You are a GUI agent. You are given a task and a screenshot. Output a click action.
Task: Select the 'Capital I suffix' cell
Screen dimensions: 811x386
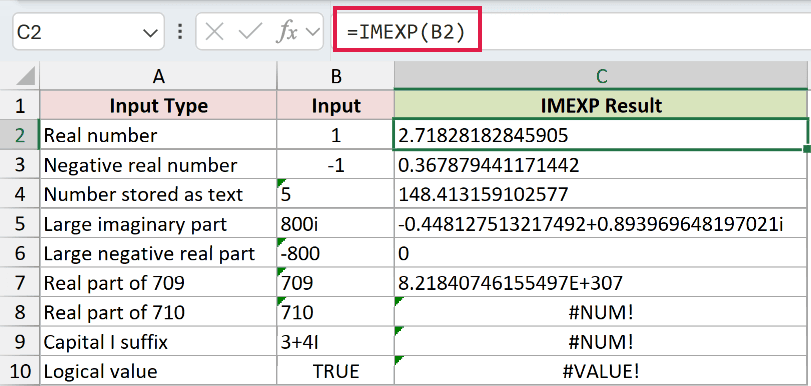click(158, 342)
